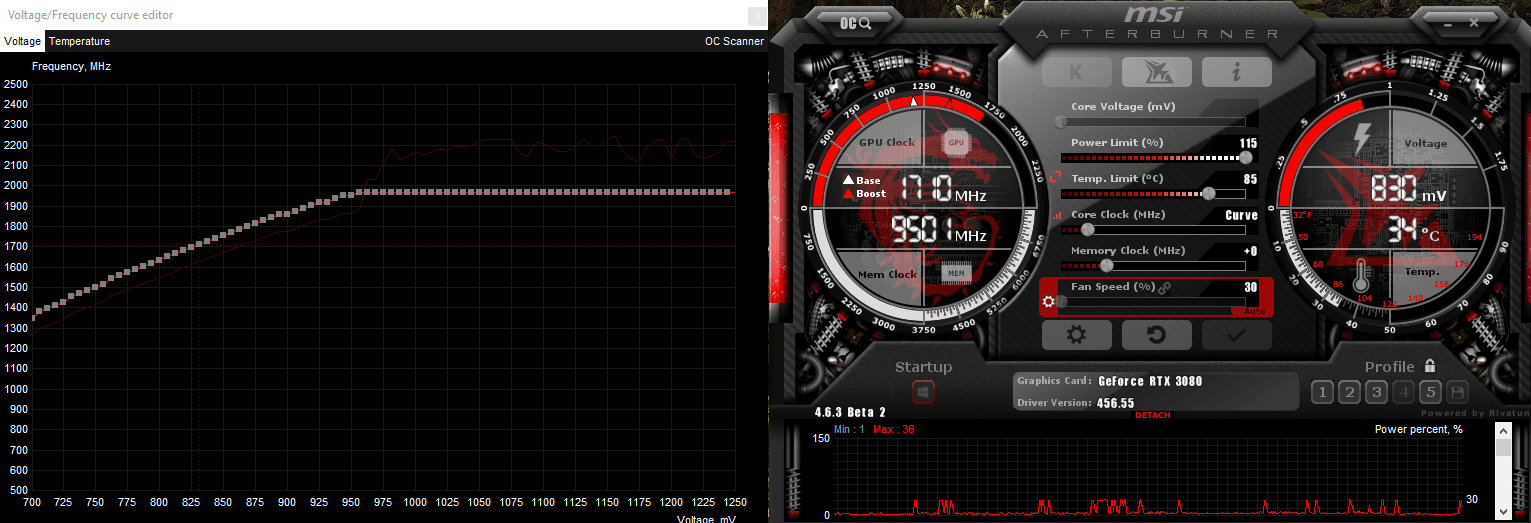Click 'Min : 1' graph label

849,429
